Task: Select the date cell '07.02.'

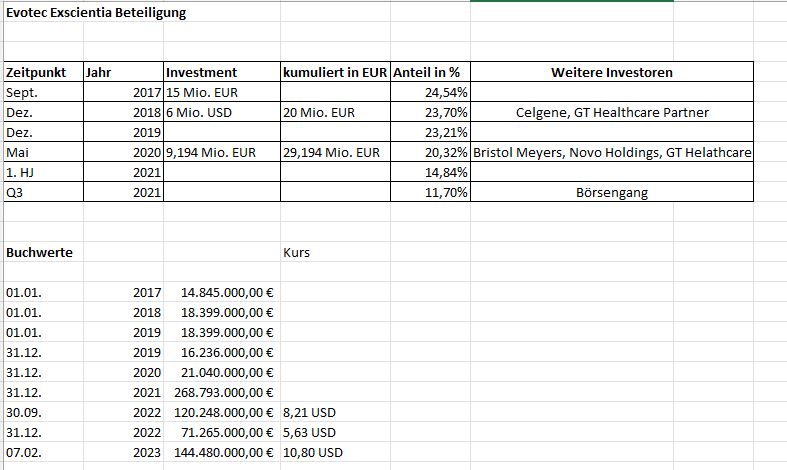Action: [x=44, y=452]
